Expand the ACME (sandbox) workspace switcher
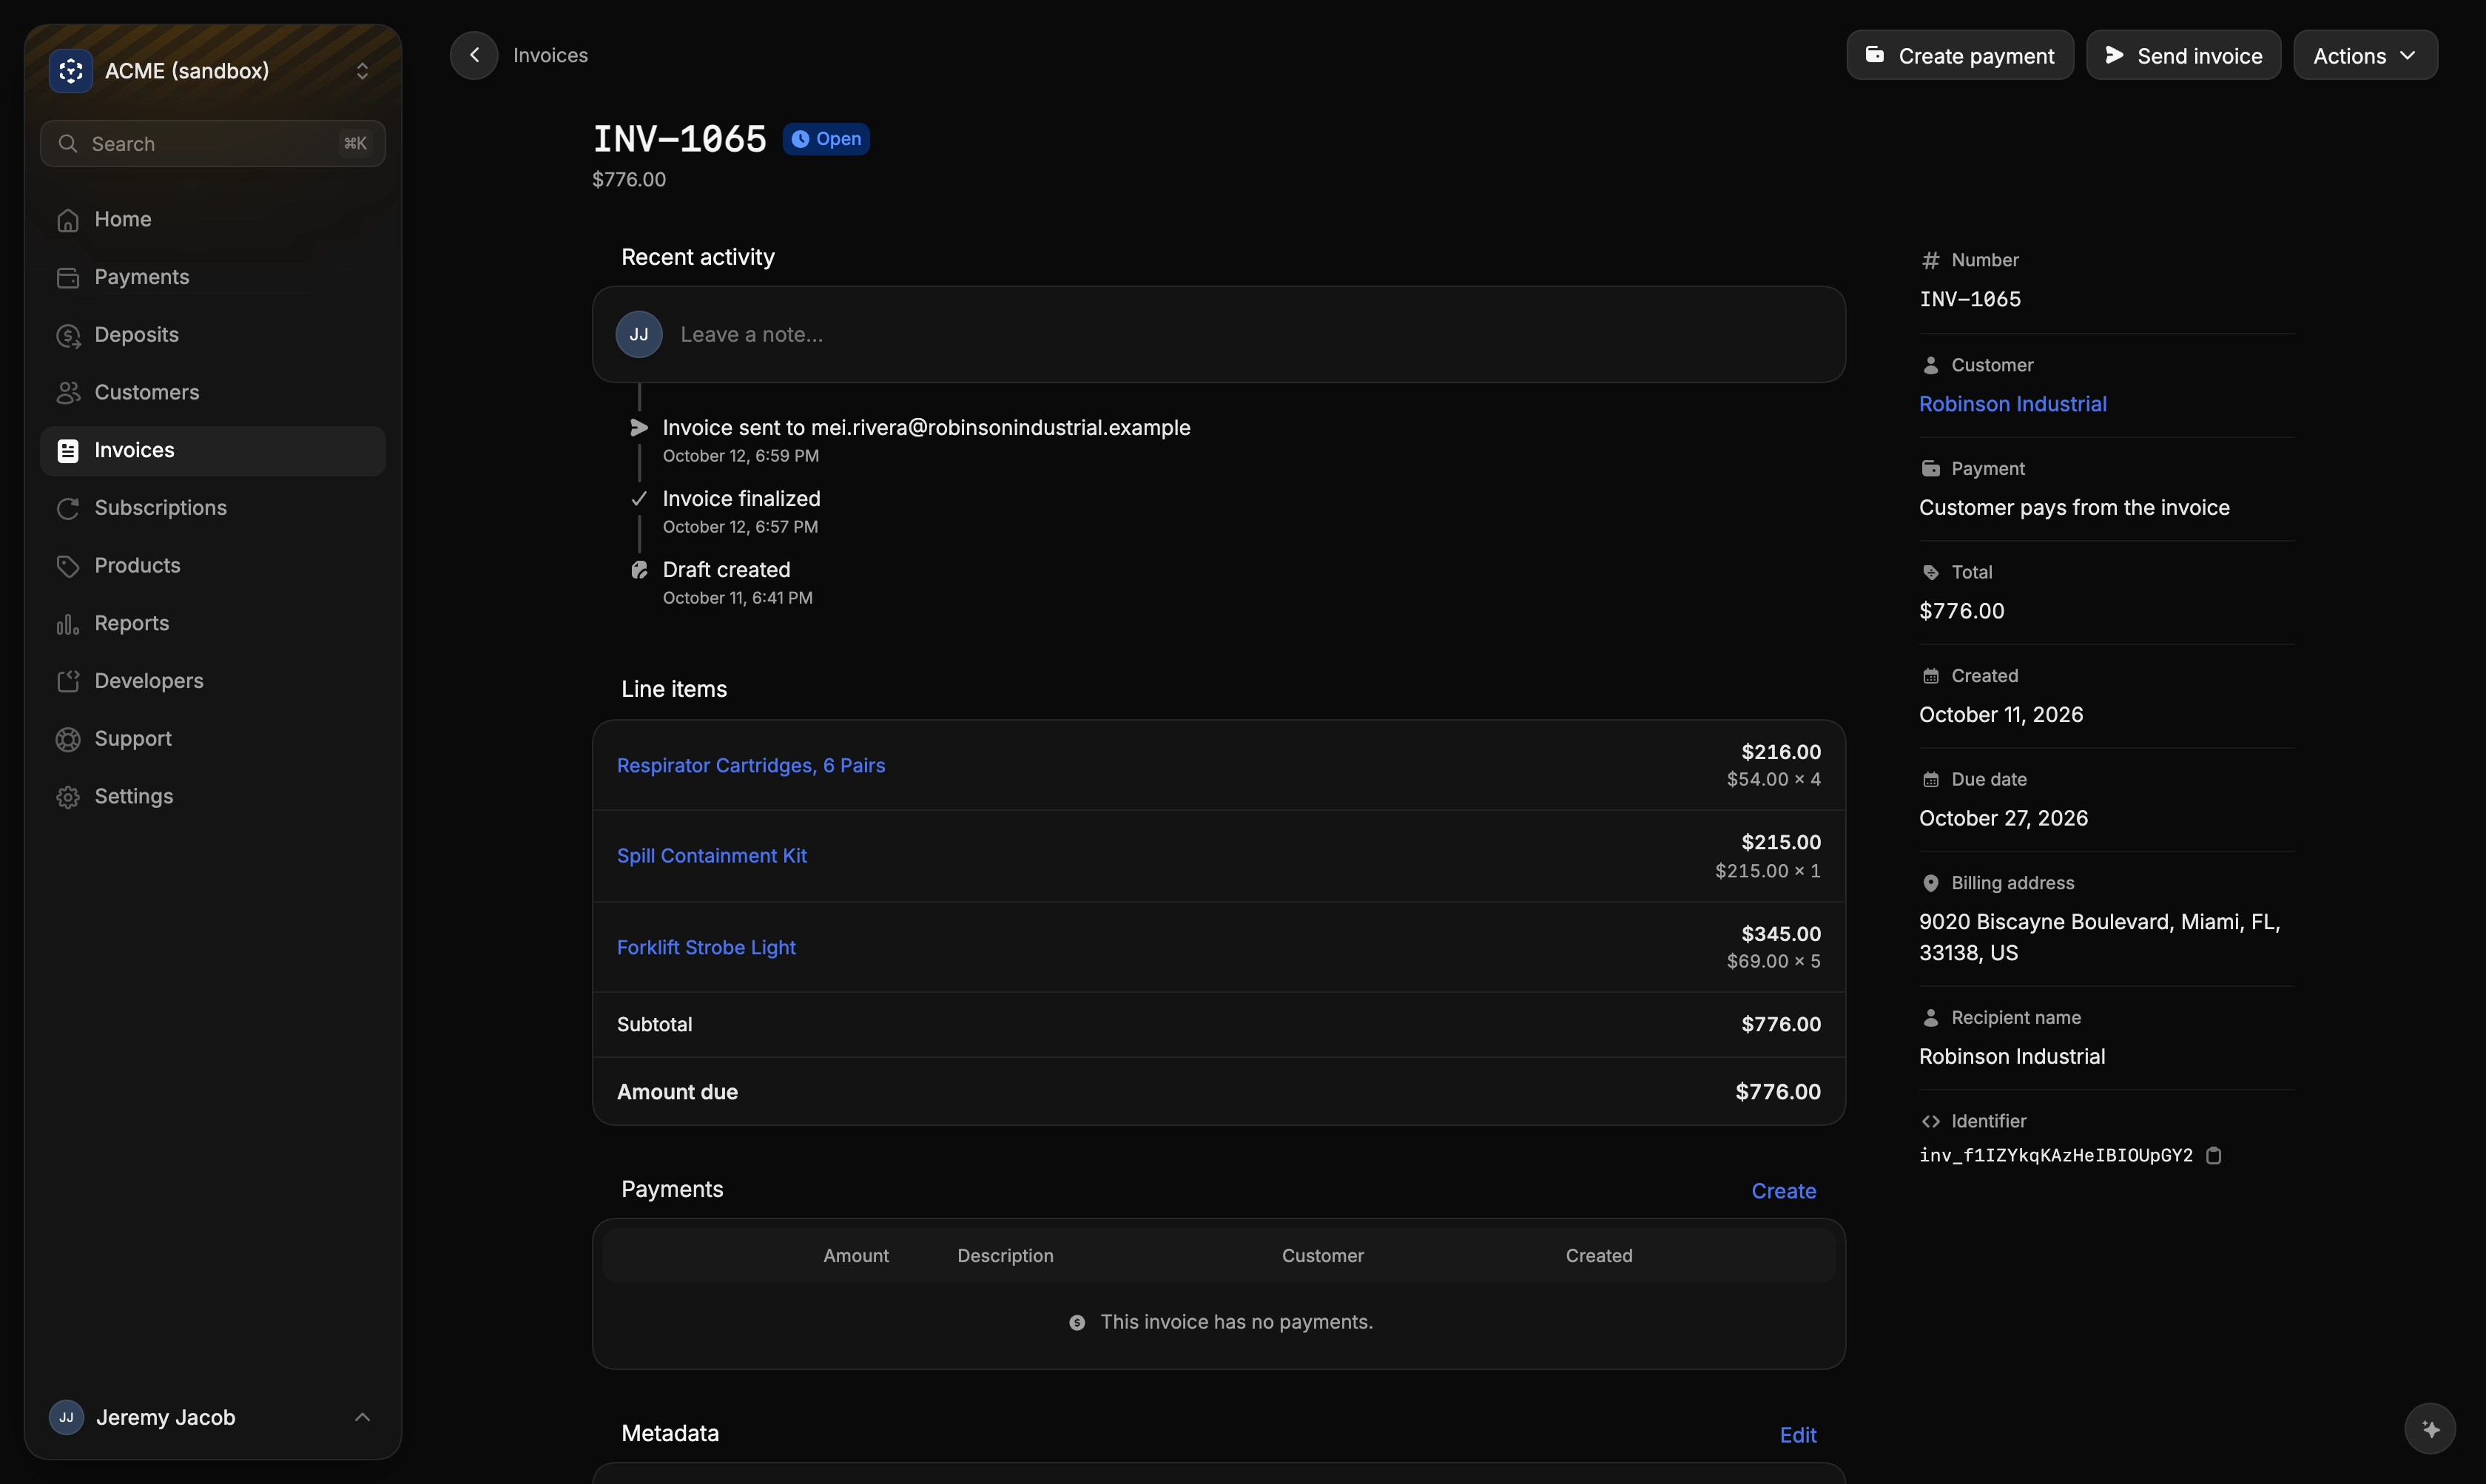2486x1484 pixels. [363, 71]
